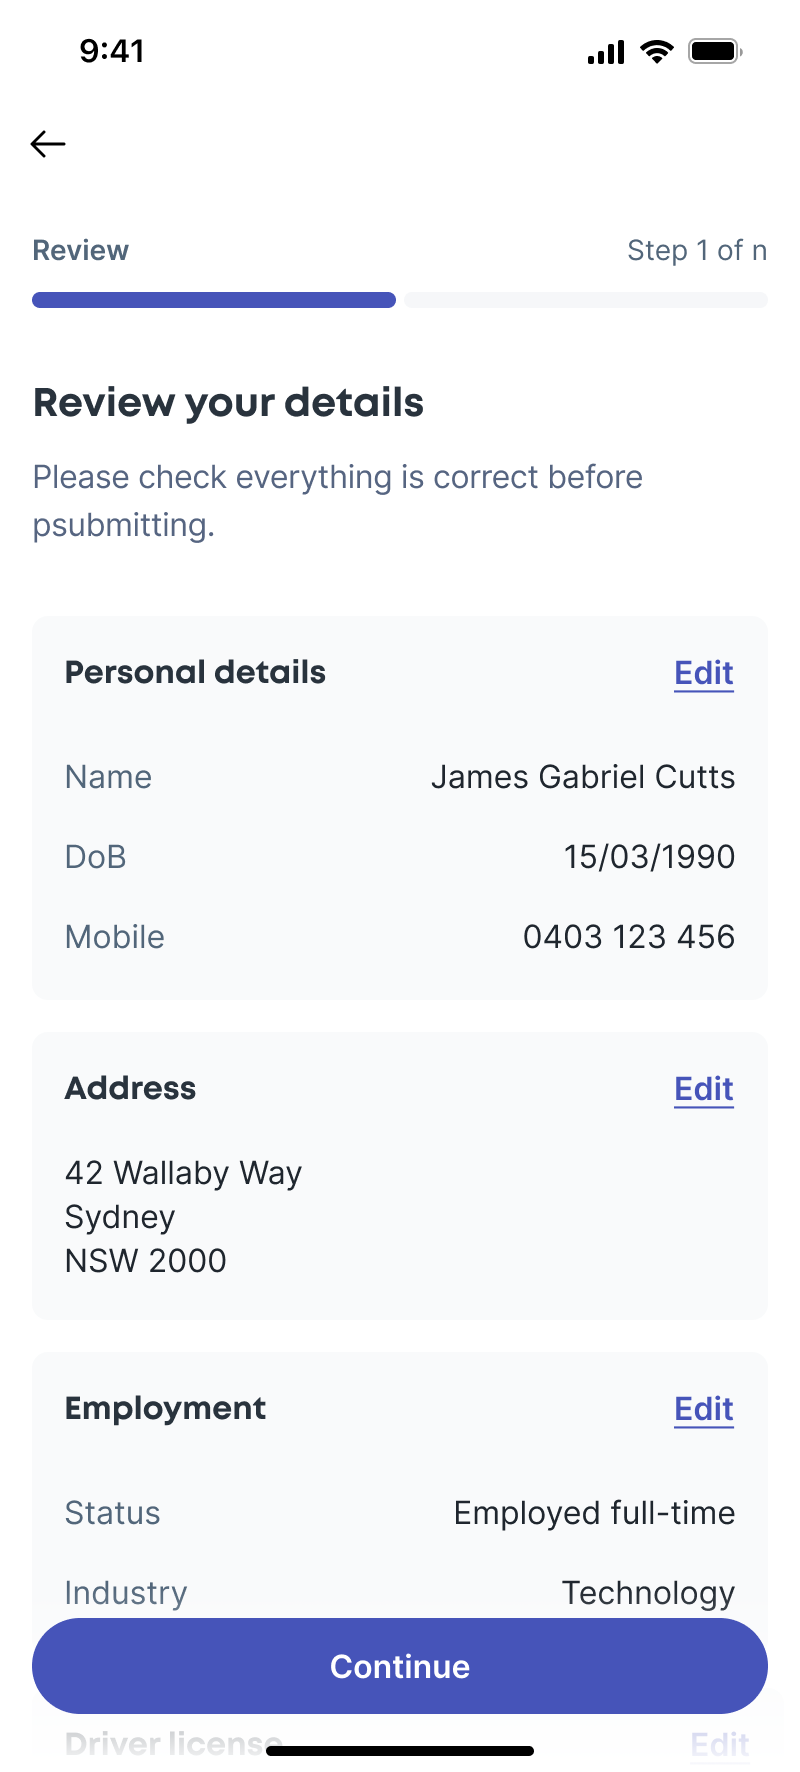
Task: Tap the Technology industry value
Action: [648, 1593]
